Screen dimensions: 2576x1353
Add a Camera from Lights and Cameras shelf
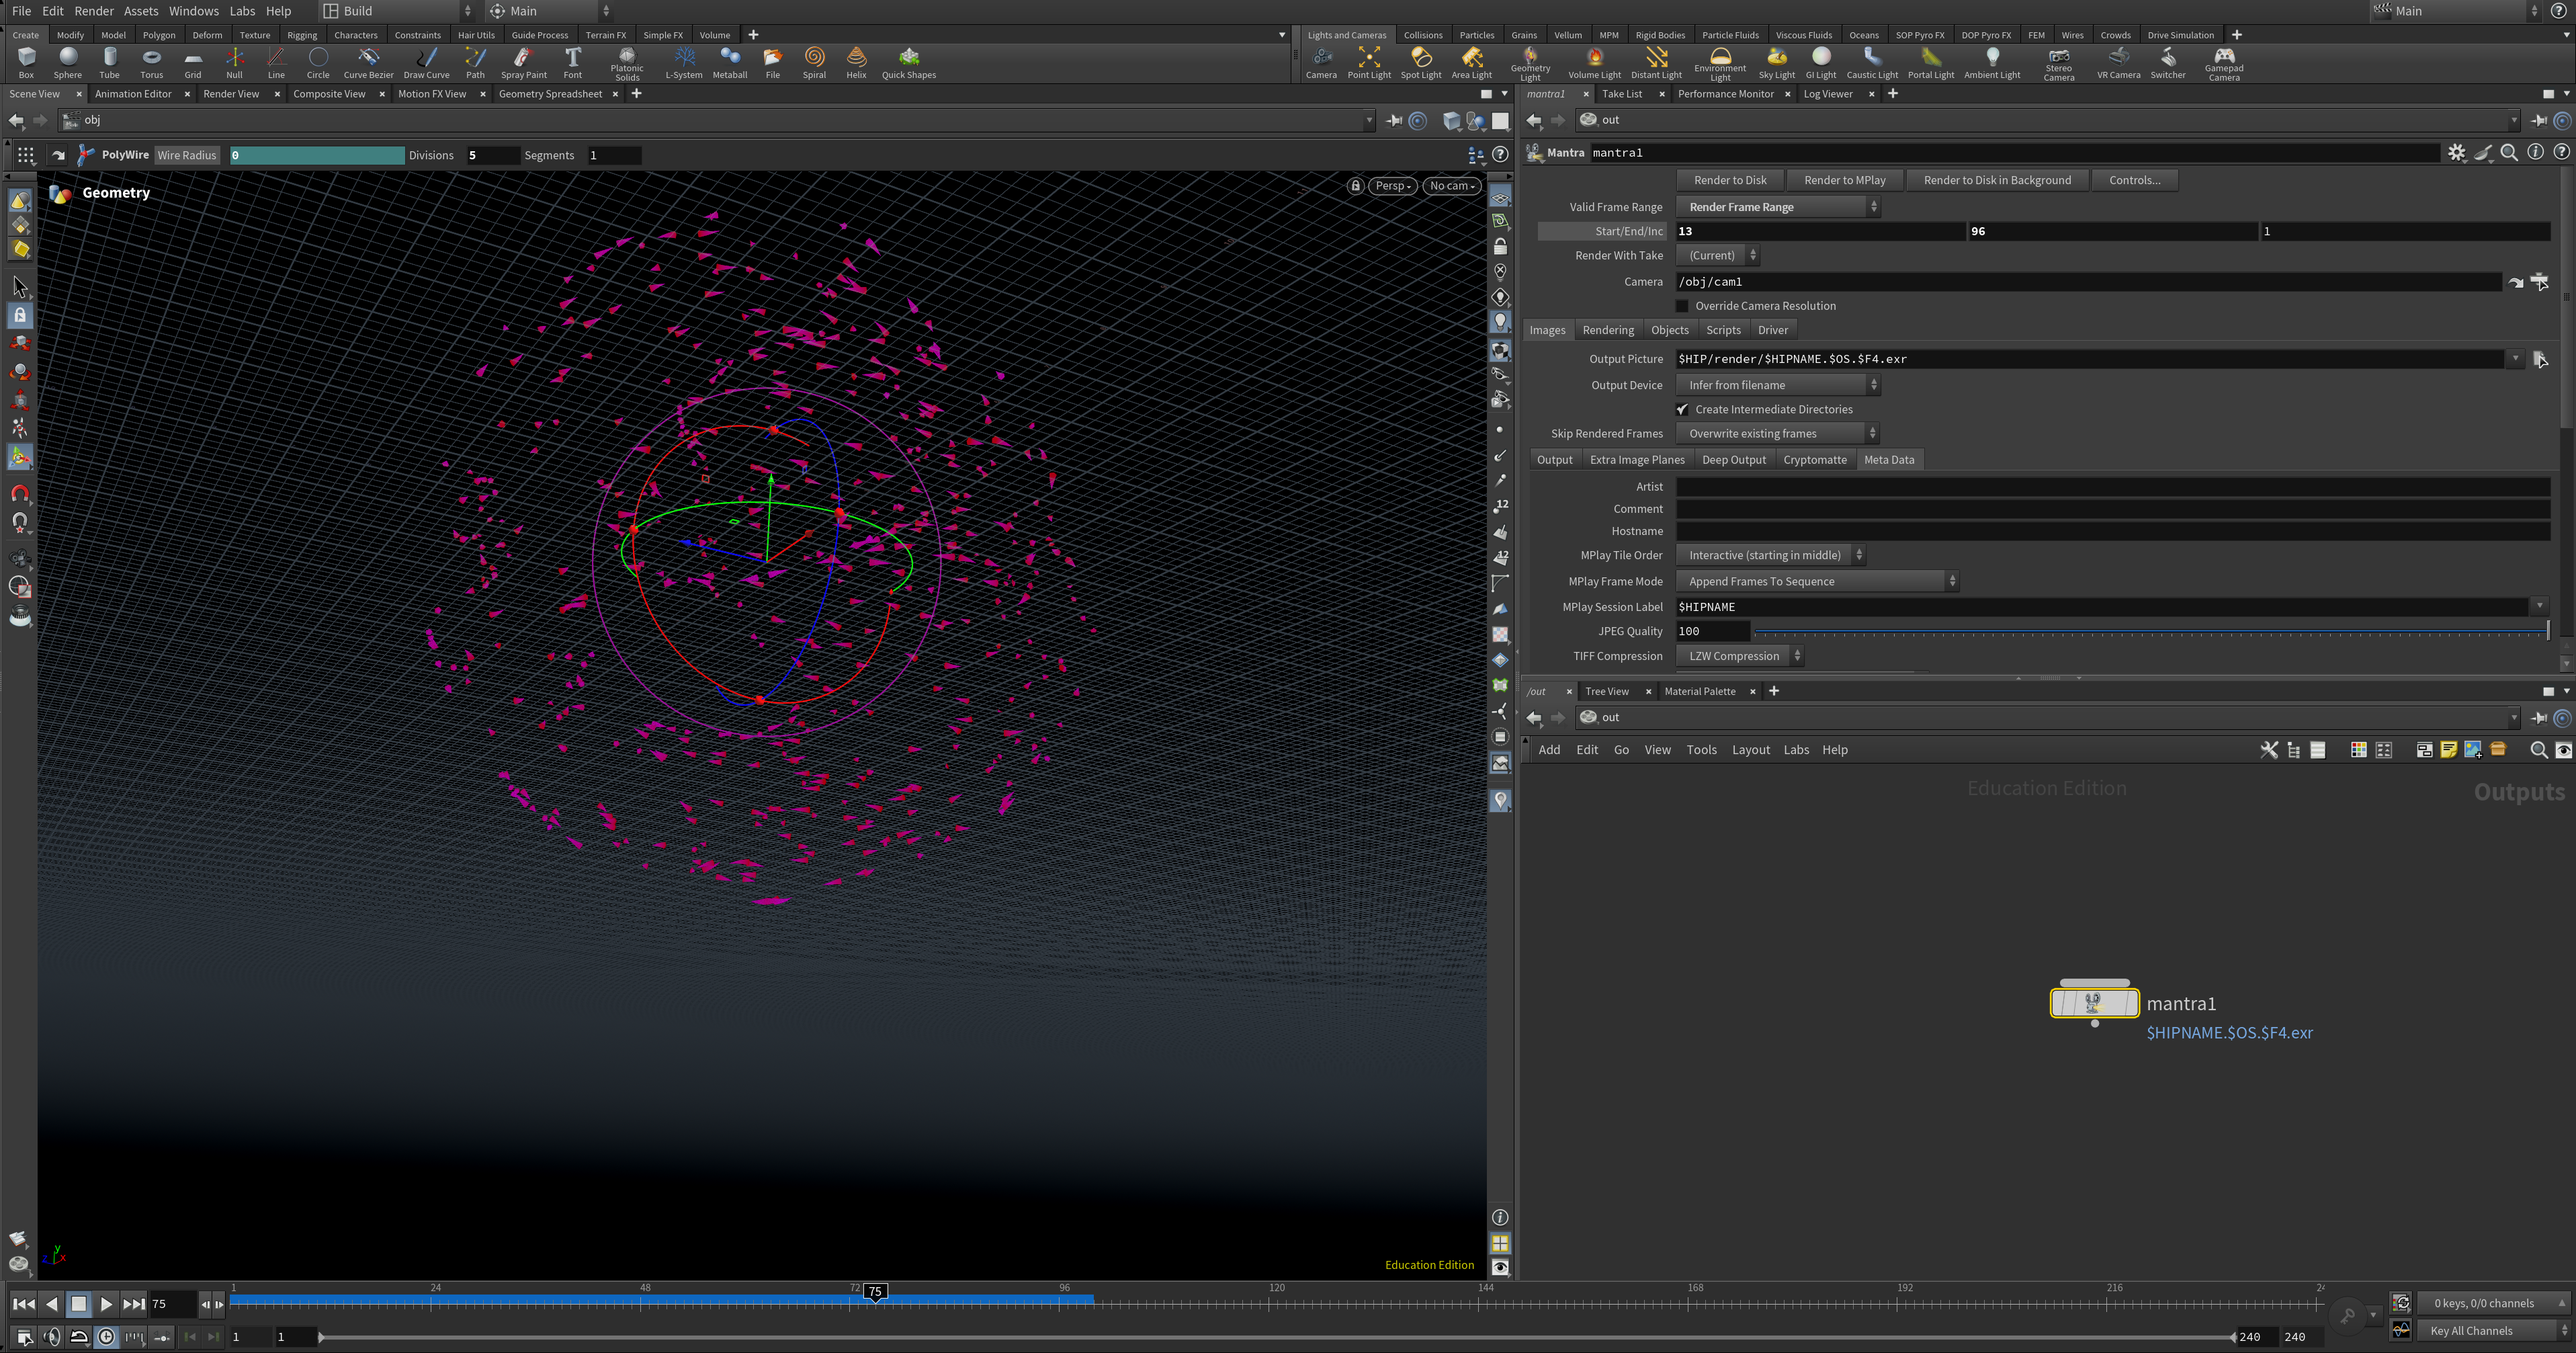coord(1321,62)
